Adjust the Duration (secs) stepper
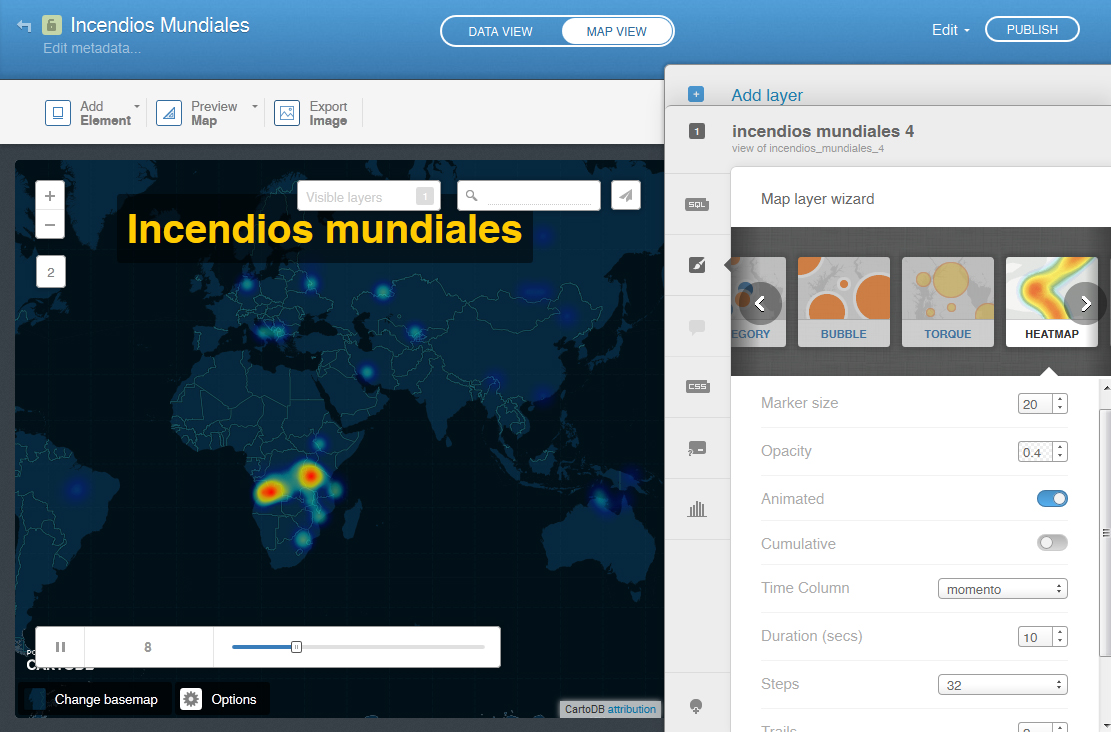 (1060, 636)
